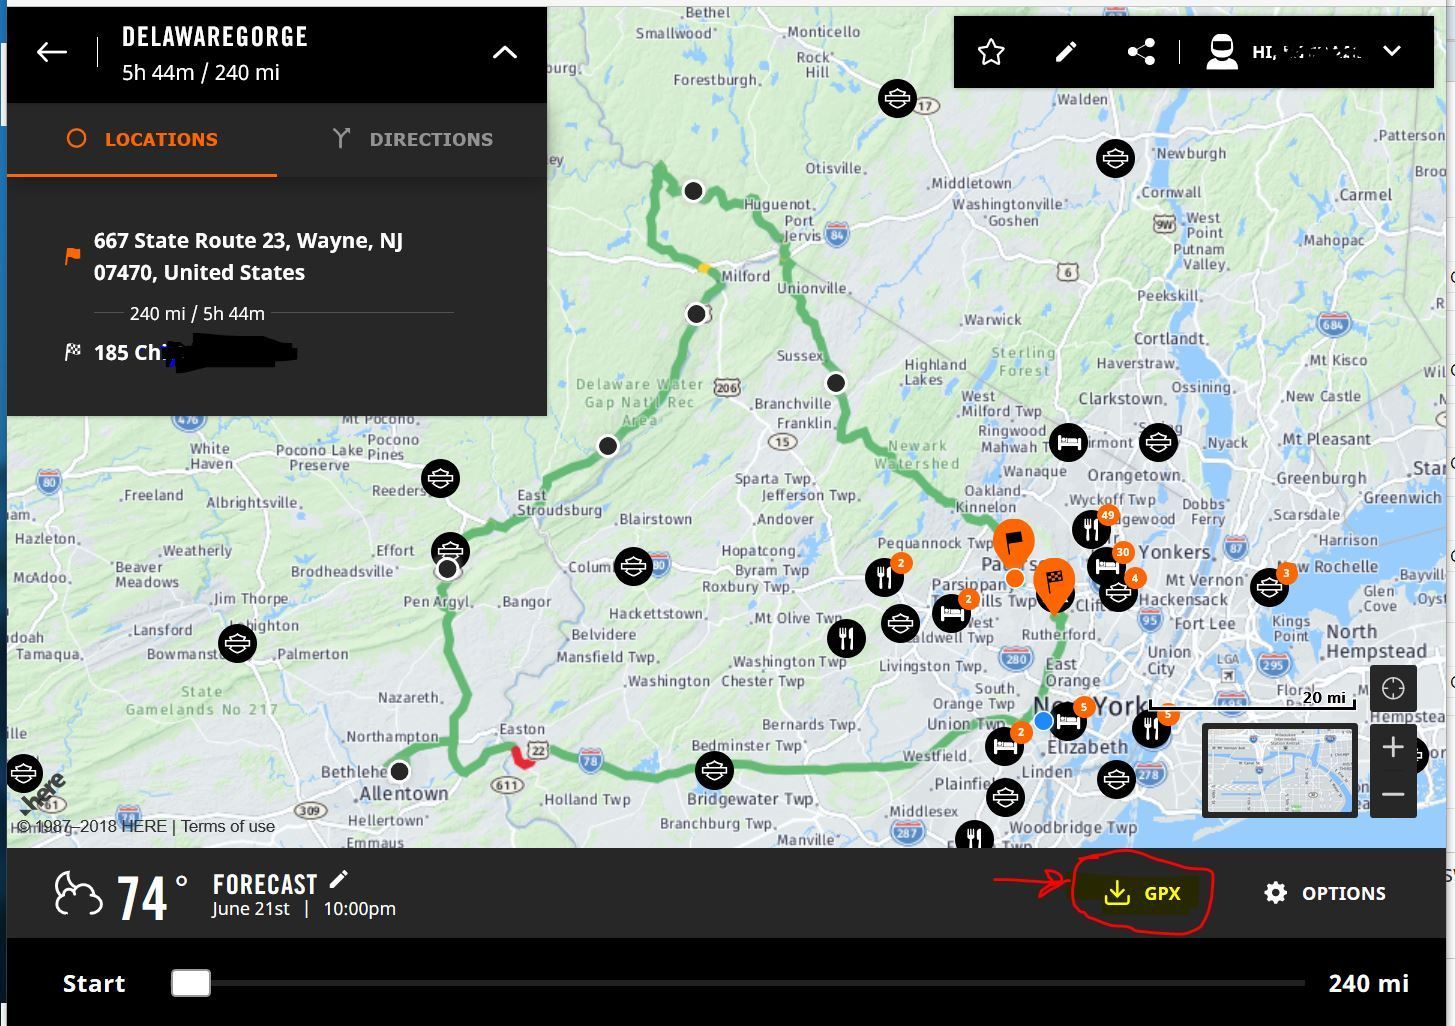Open the user account dropdown arrow
This screenshot has height=1026, width=1455.
1392,51
